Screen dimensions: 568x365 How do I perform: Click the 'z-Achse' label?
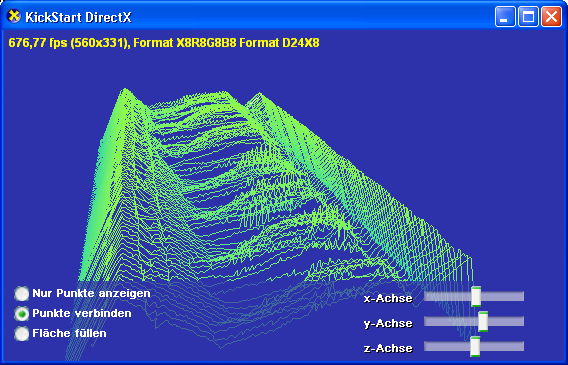(388, 348)
